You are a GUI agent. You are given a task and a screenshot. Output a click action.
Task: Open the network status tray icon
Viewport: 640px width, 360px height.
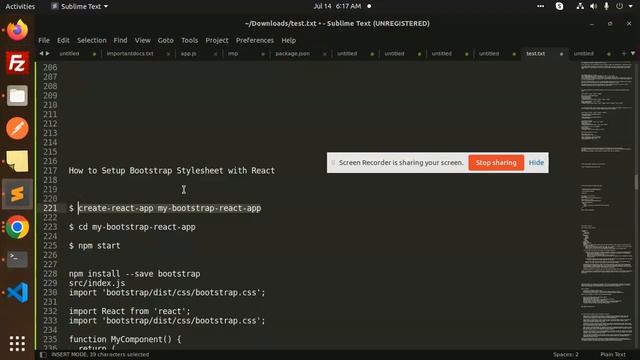pos(580,6)
